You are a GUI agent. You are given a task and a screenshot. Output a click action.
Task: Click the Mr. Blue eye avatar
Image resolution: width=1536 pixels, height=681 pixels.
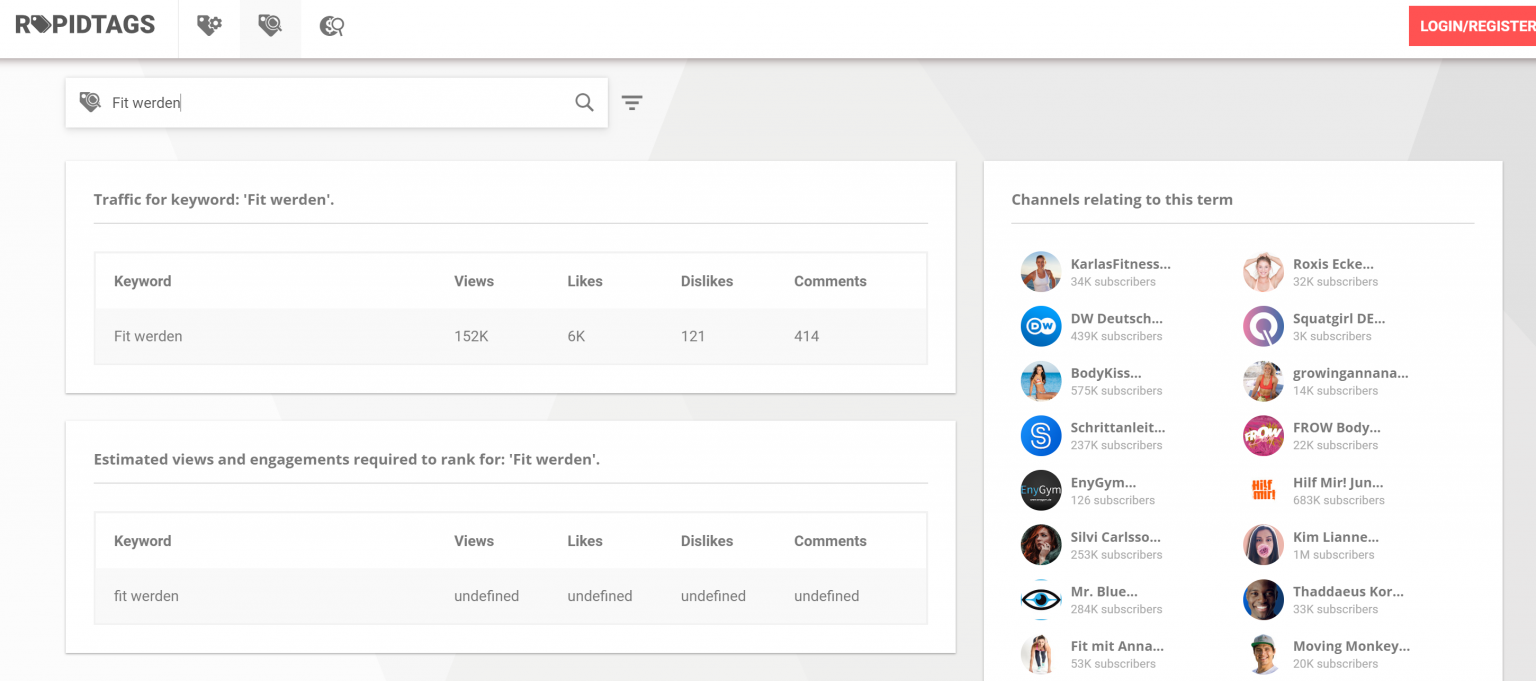(x=1040, y=600)
